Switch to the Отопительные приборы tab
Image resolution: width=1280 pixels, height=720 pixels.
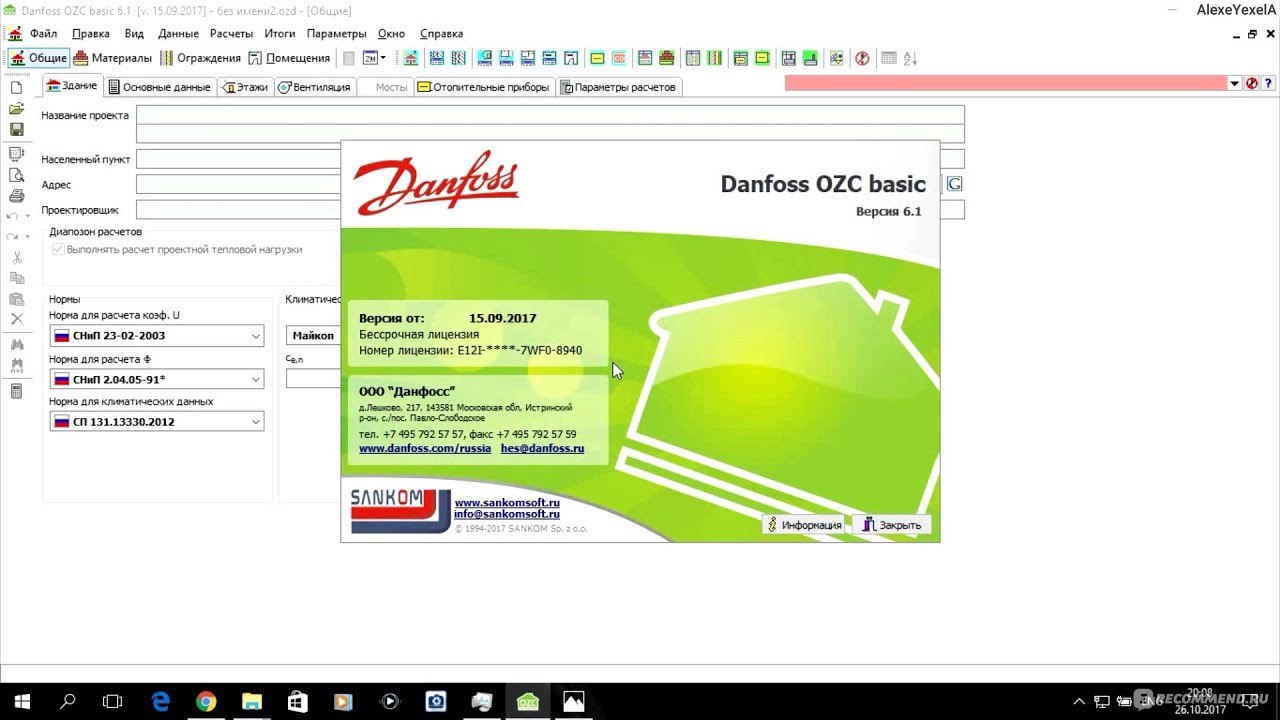click(x=483, y=87)
